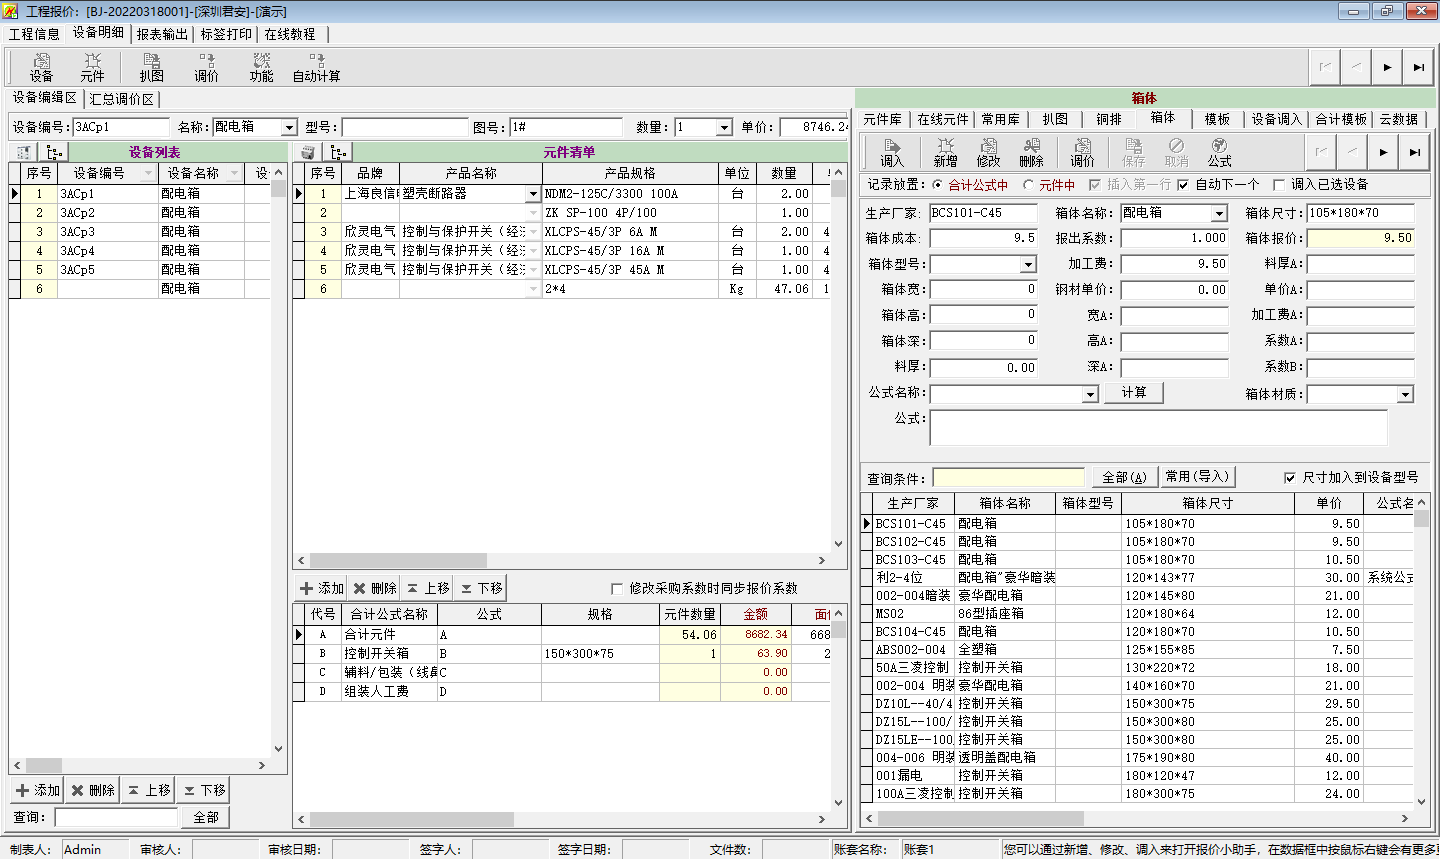Open 设备编号 column header filter arrow
Viewport: 1440px width, 859px height.
pos(148,173)
